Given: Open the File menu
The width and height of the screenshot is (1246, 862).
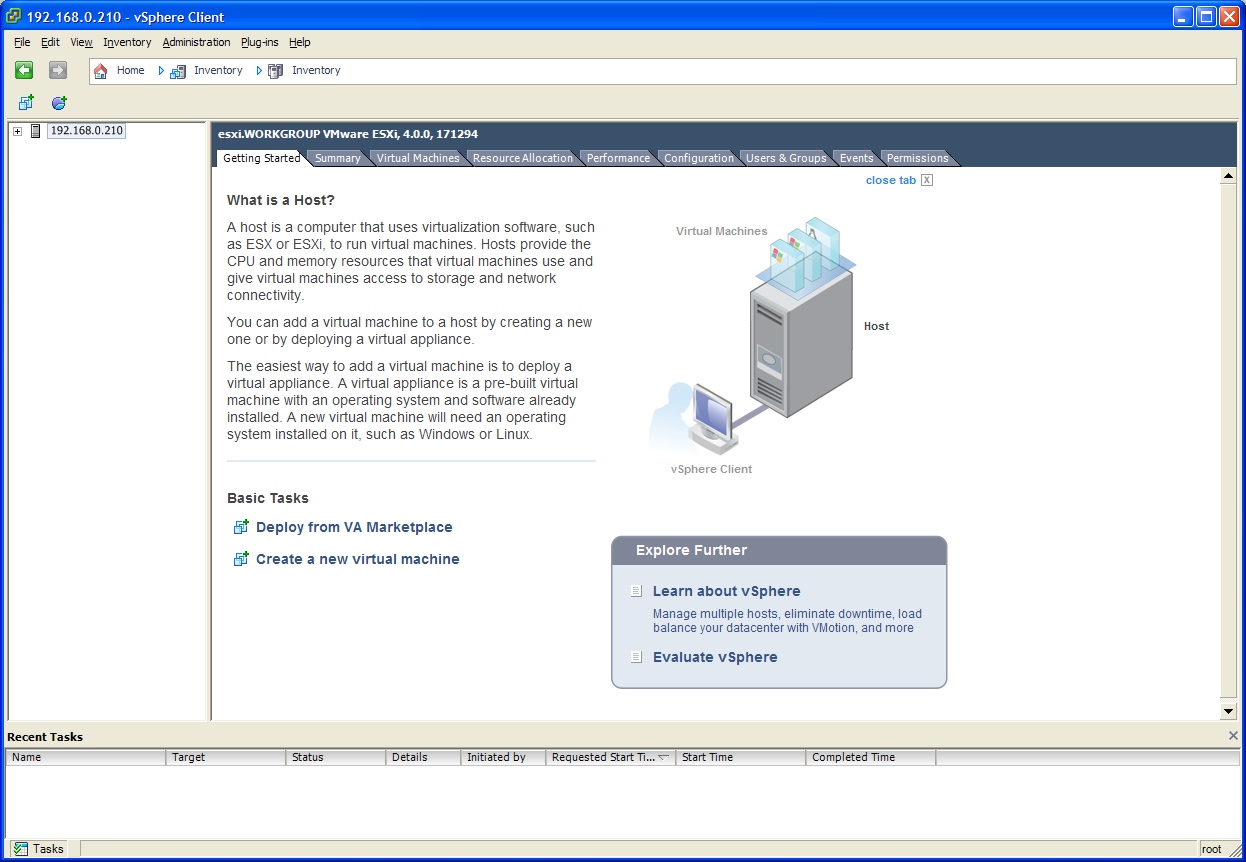Looking at the screenshot, I should pyautogui.click(x=22, y=42).
